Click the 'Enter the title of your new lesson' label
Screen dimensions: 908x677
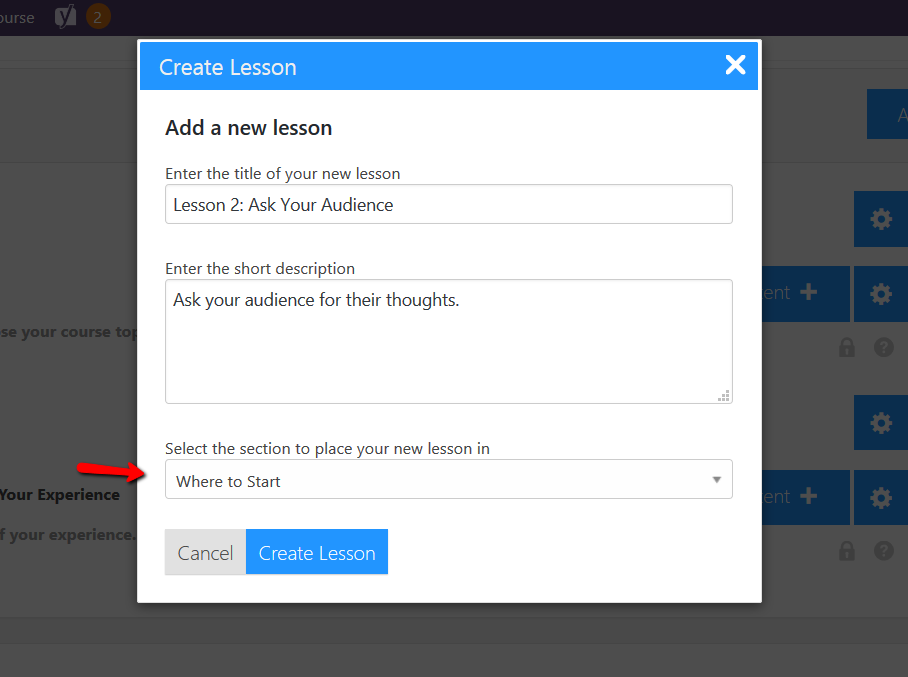[x=283, y=174]
